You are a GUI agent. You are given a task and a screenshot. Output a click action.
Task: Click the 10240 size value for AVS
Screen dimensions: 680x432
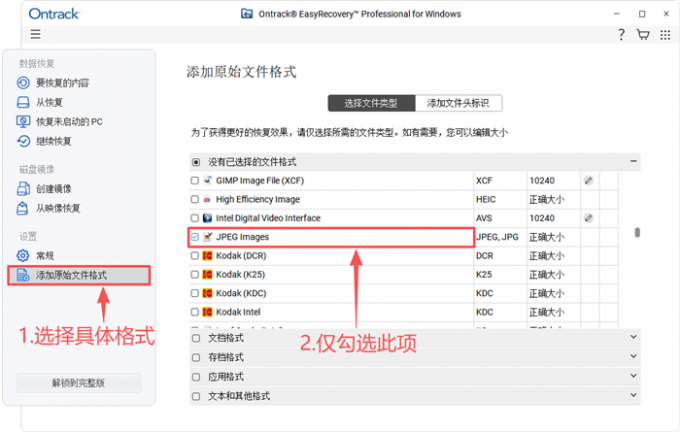pyautogui.click(x=542, y=218)
